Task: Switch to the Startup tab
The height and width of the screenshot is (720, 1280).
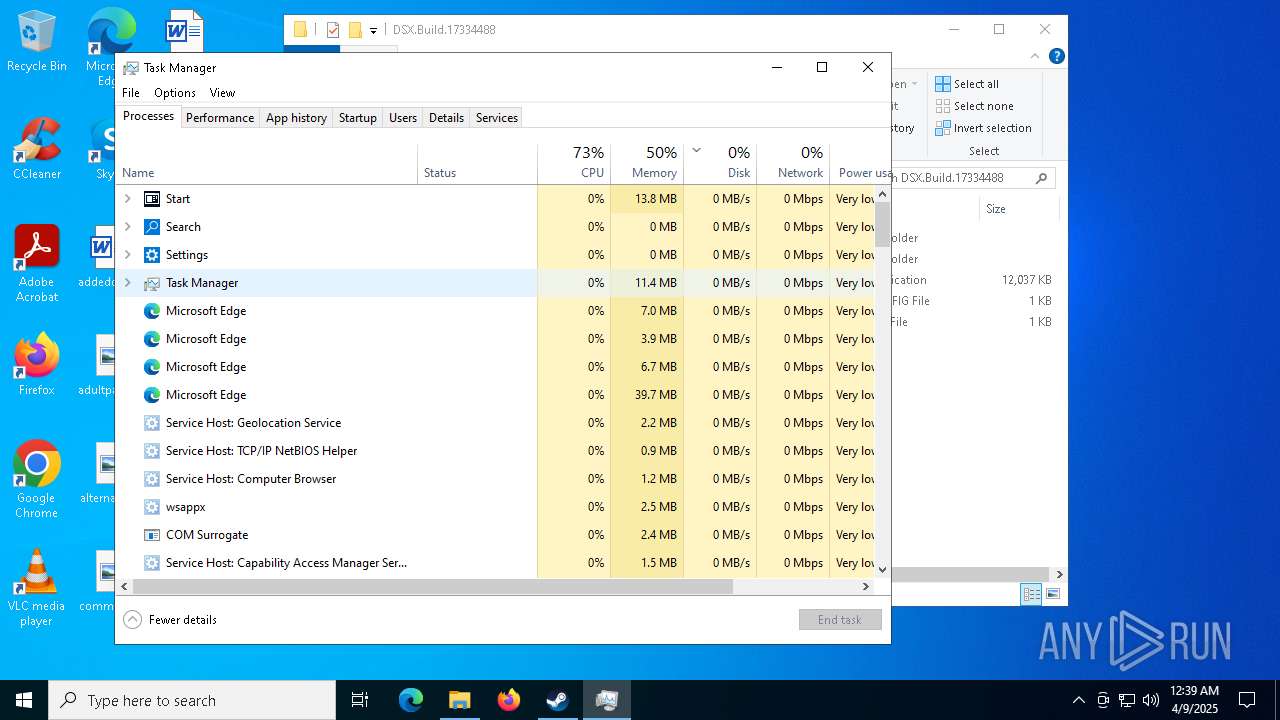Action: click(358, 118)
